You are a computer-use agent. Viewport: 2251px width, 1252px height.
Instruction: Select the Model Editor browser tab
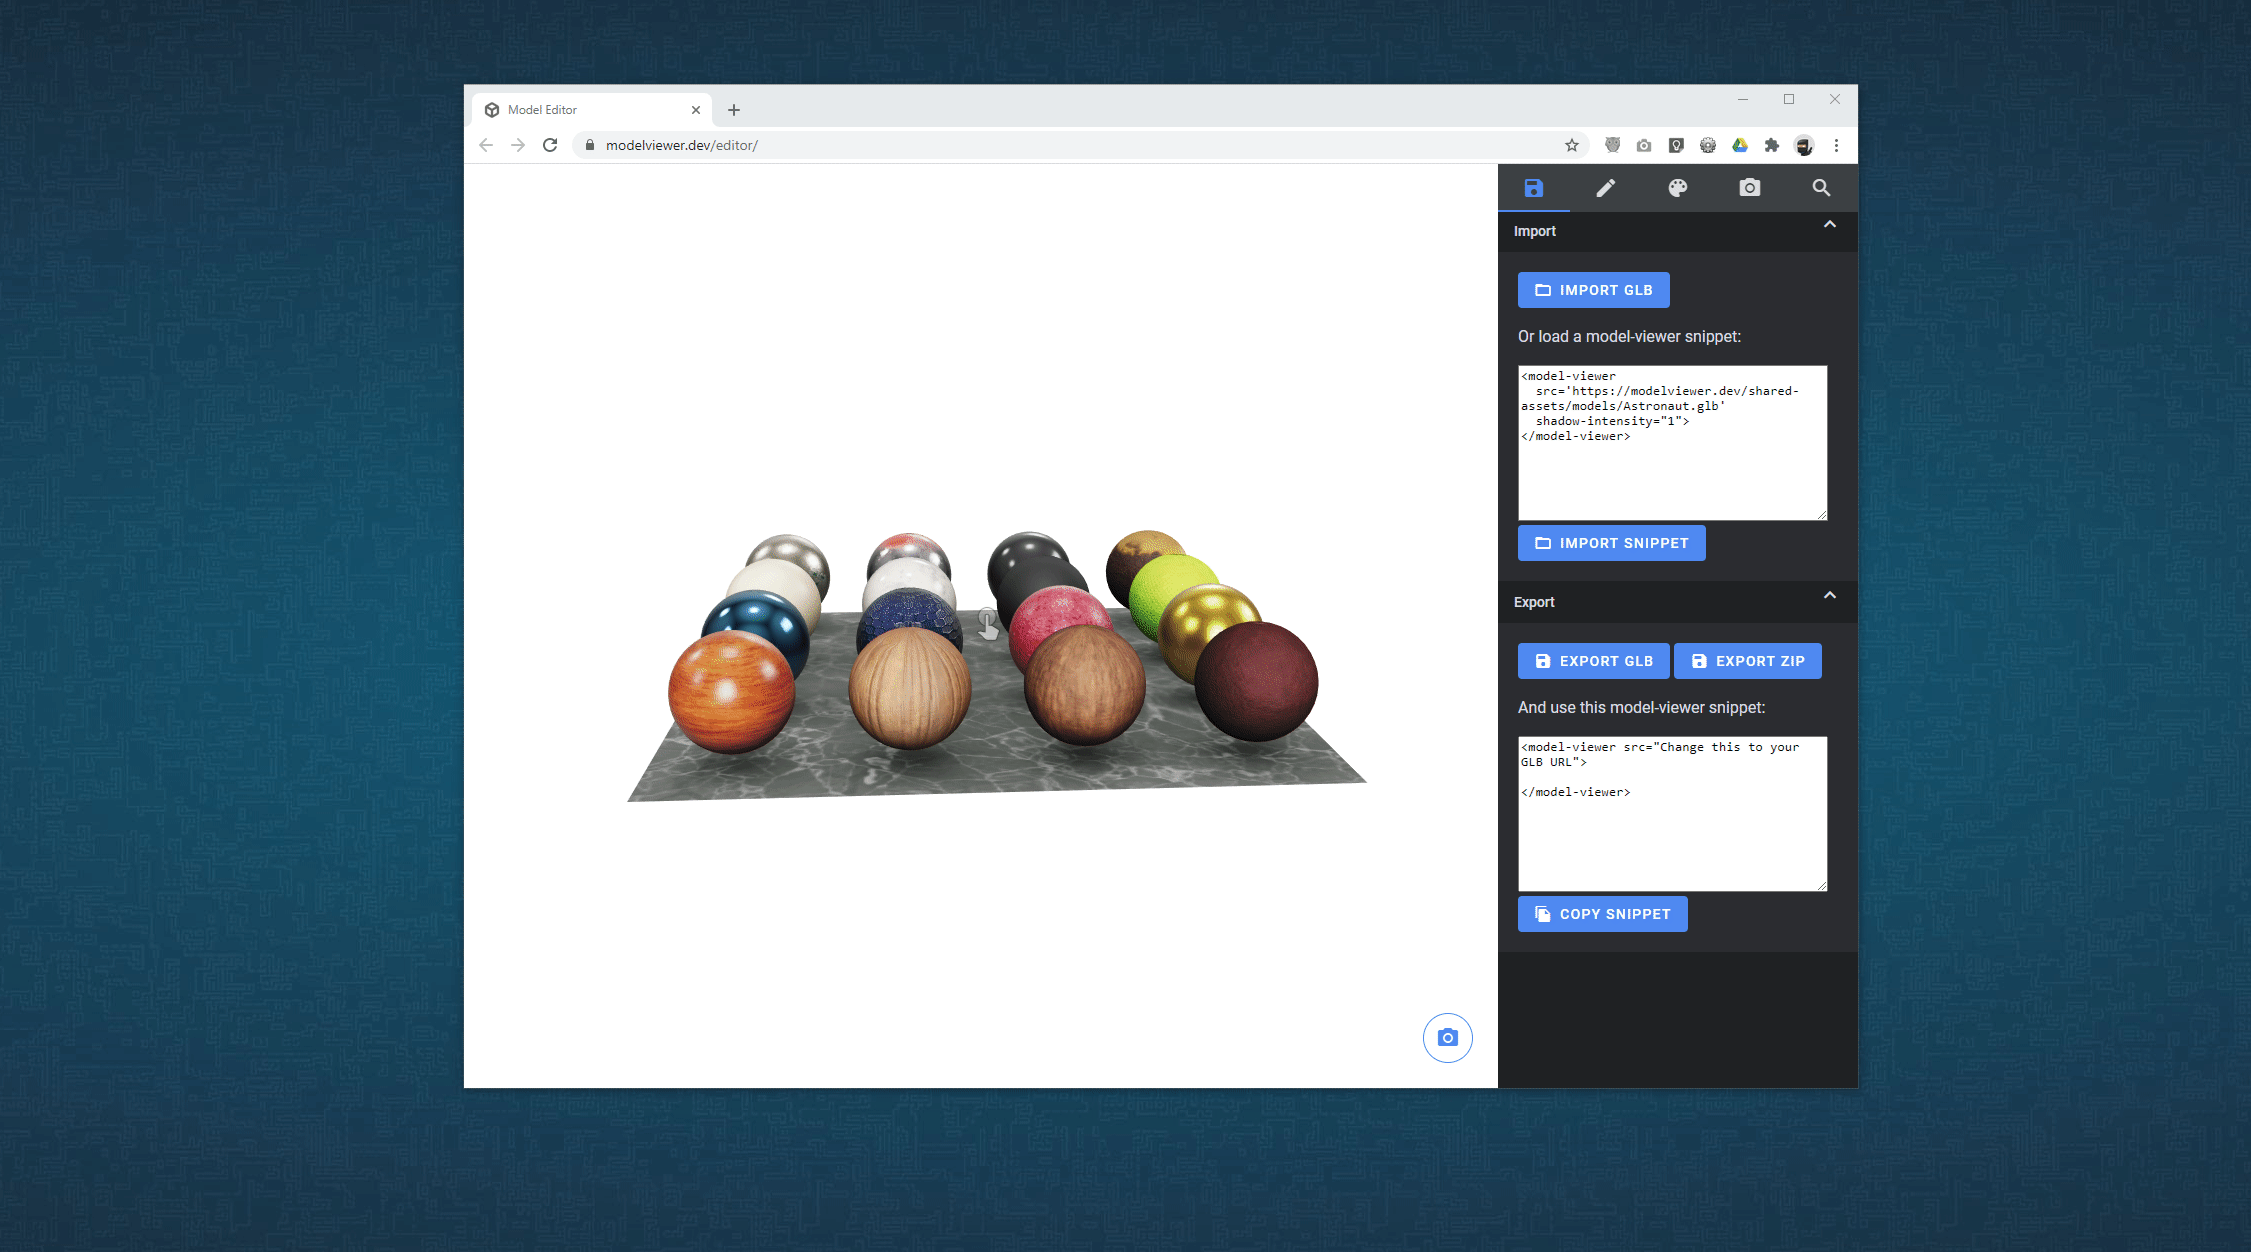click(590, 110)
